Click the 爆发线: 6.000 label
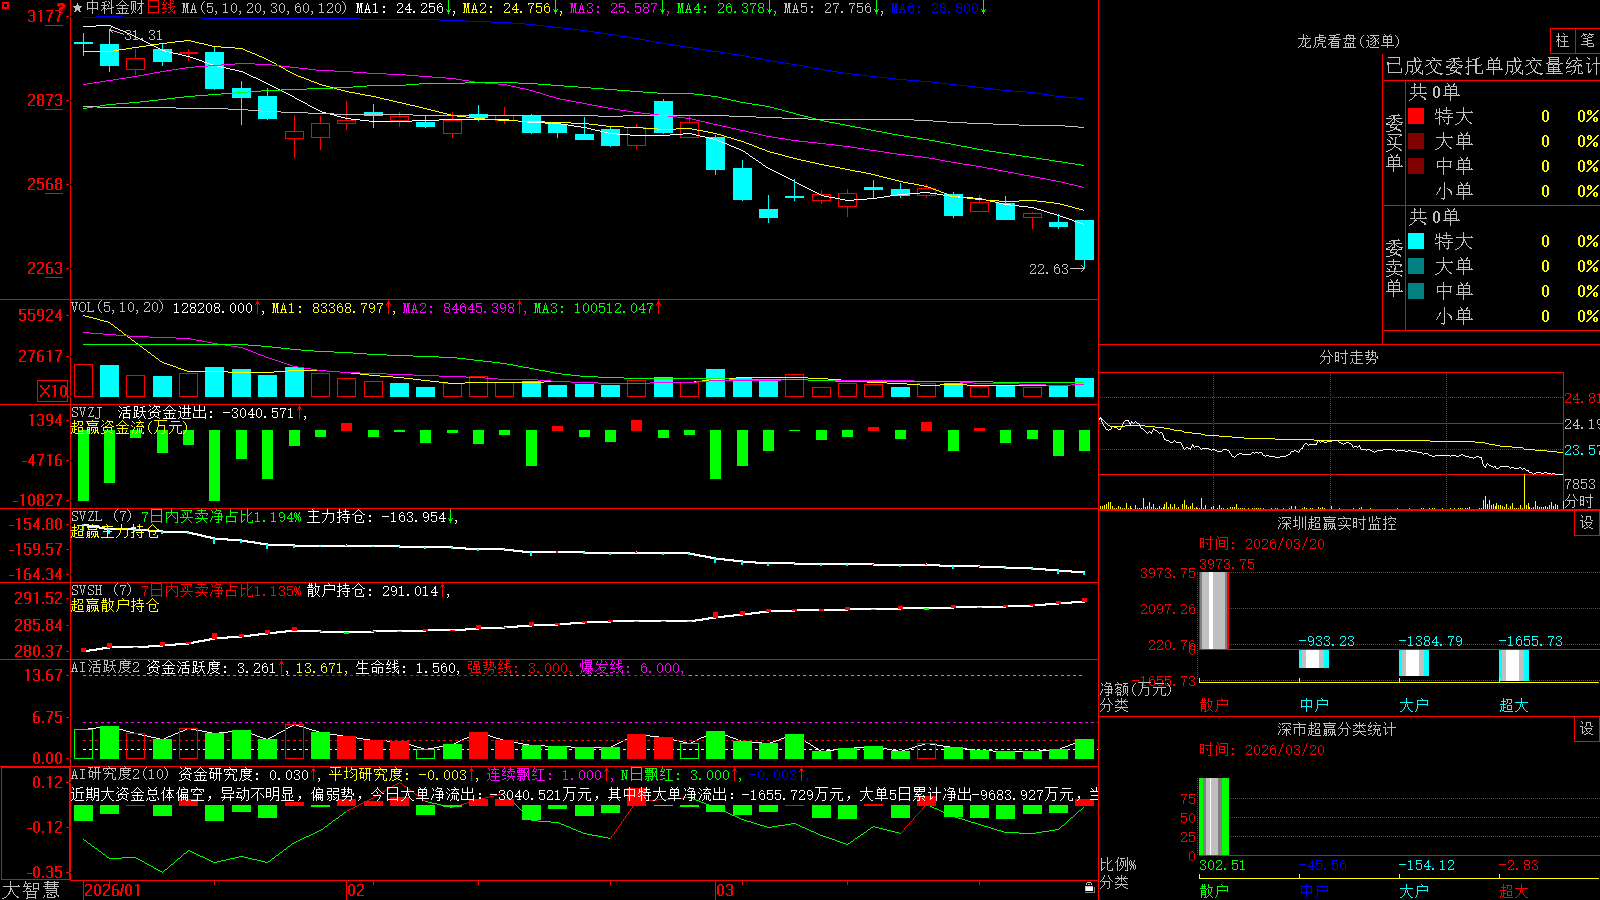The width and height of the screenshot is (1600, 900). 631,668
